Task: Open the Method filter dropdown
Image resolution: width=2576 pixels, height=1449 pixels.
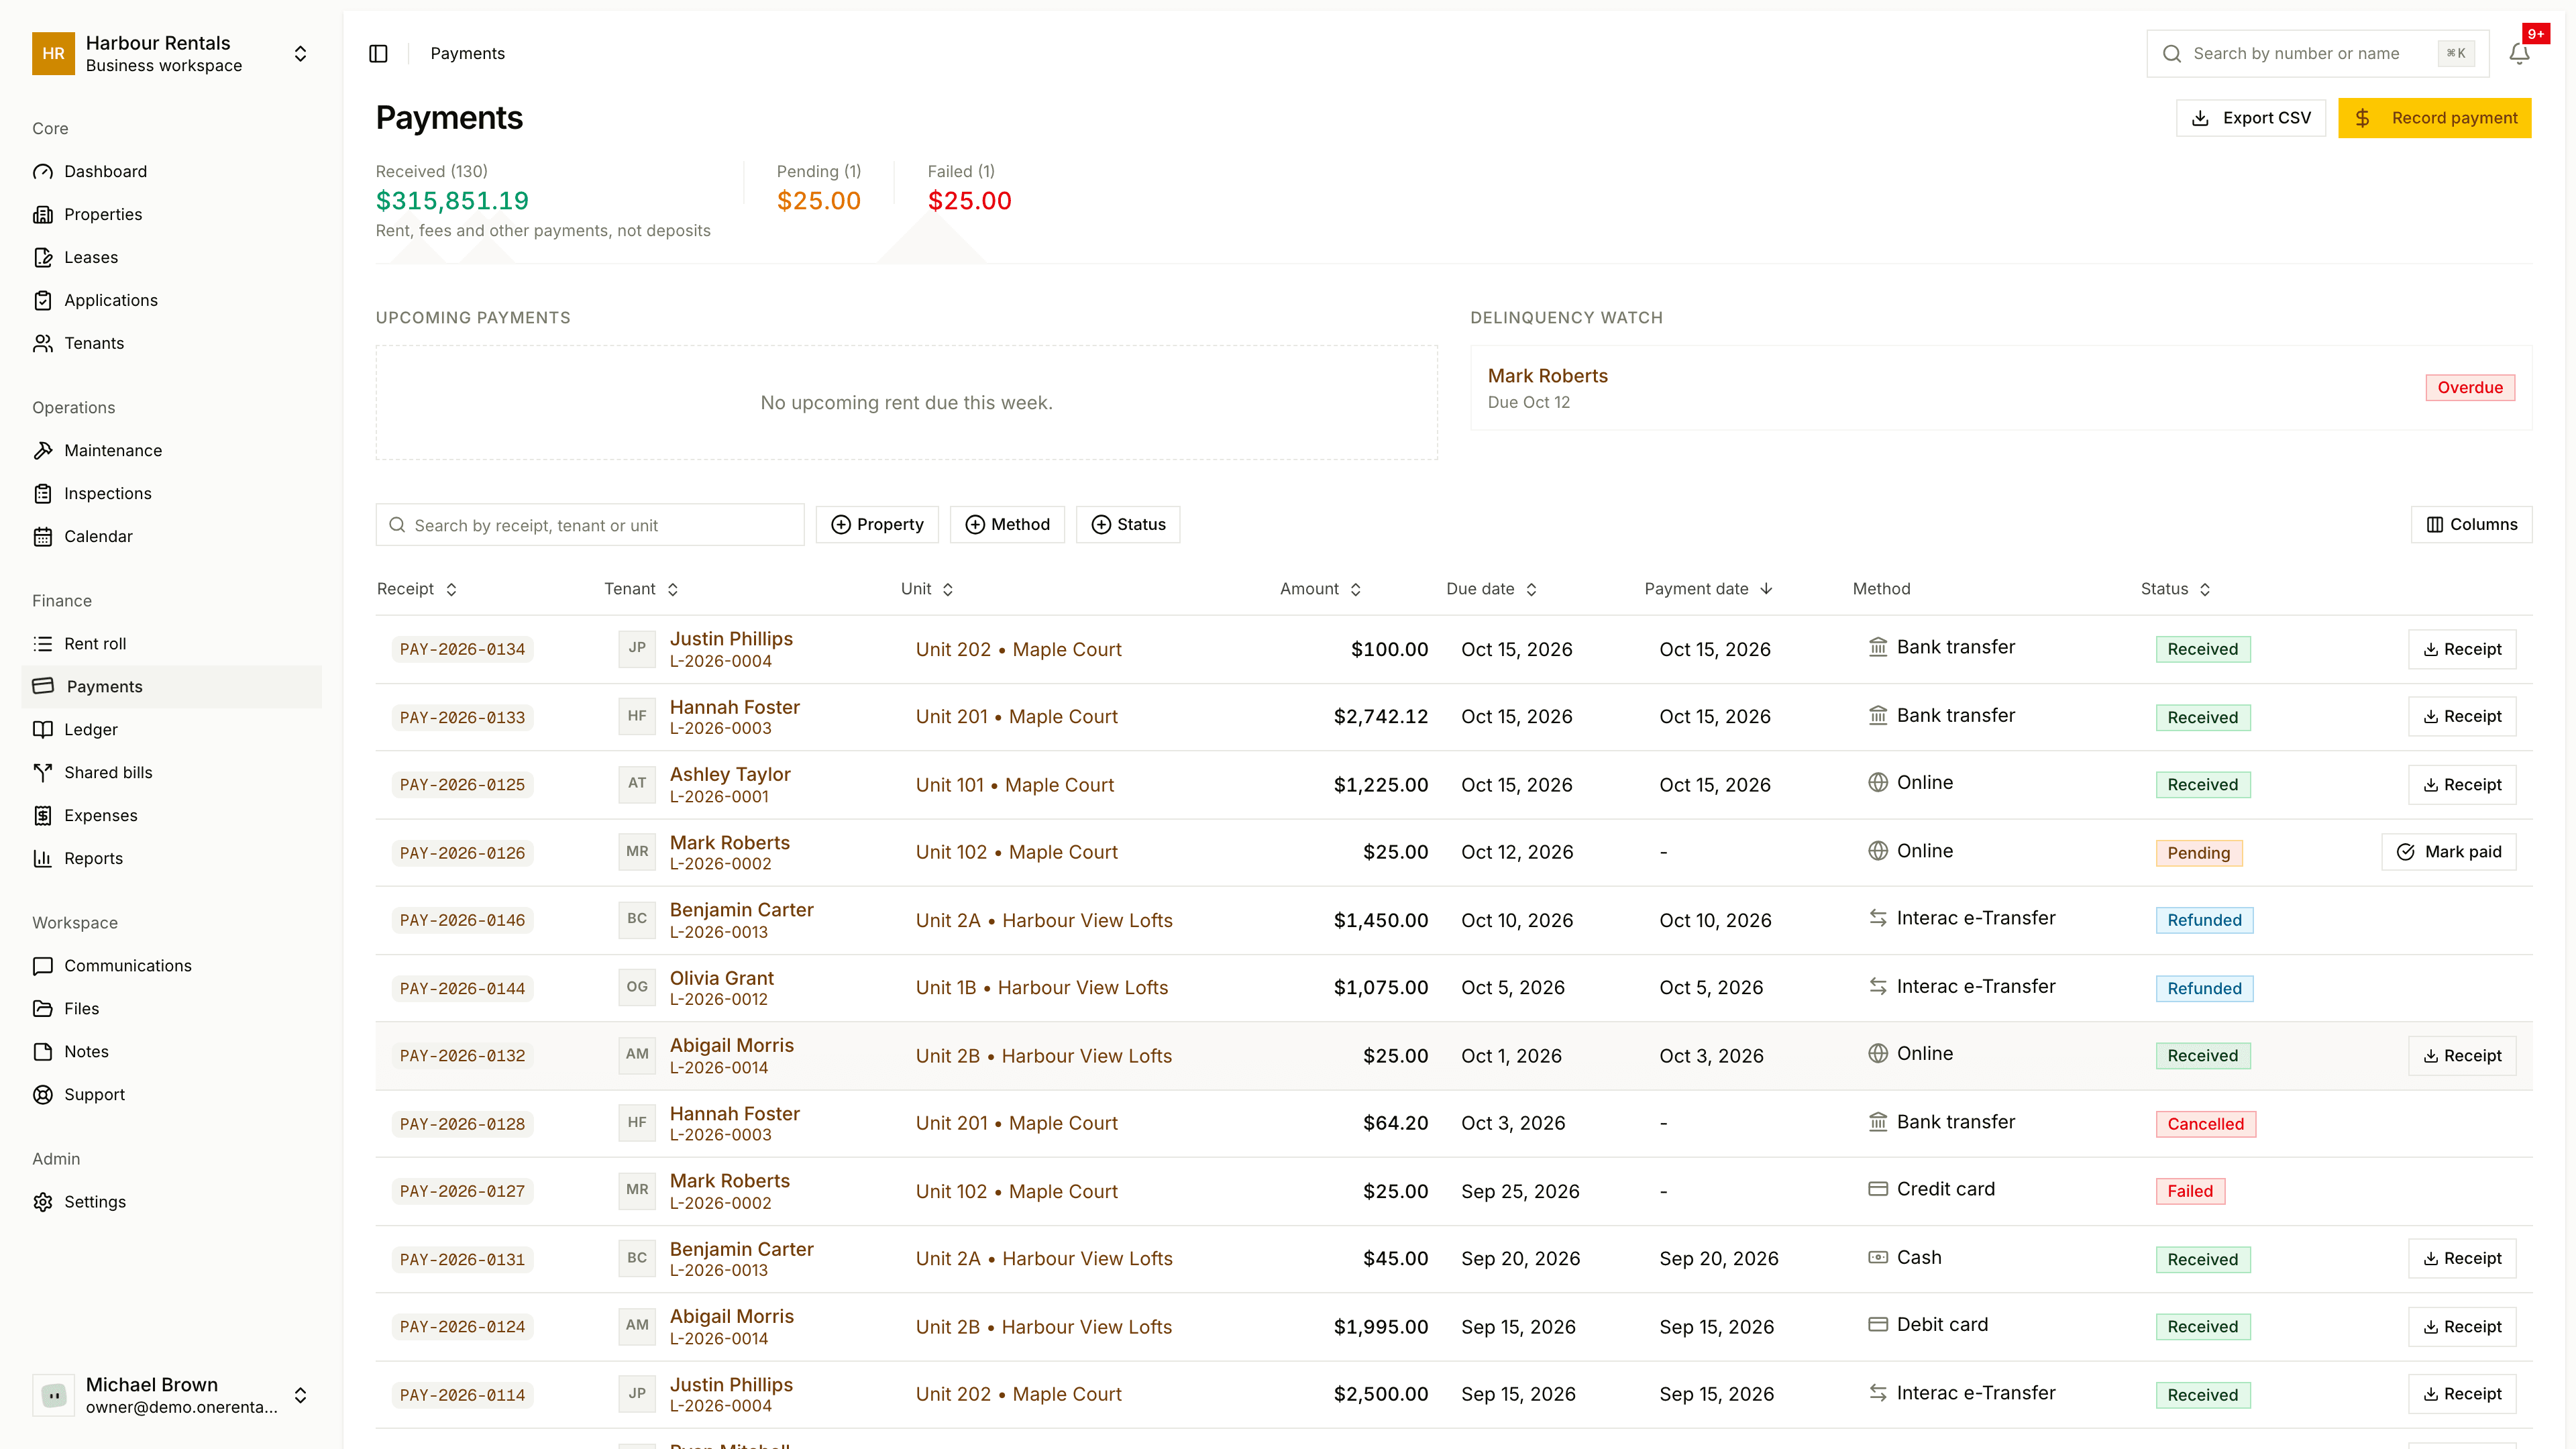Action: (1007, 524)
